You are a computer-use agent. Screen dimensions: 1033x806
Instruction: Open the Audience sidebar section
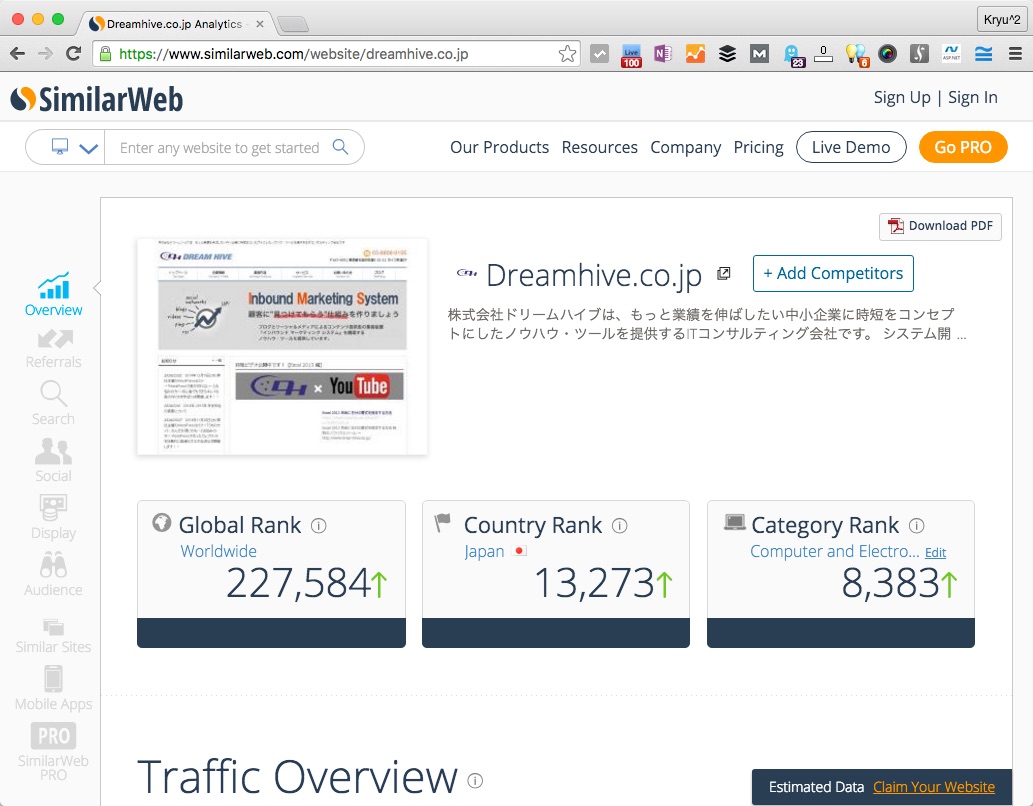click(53, 575)
